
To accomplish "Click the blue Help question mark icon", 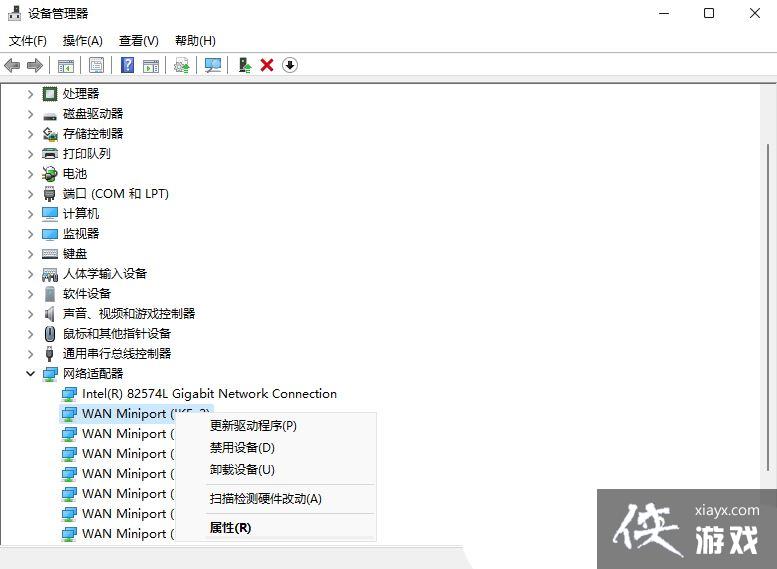I will (x=127, y=65).
